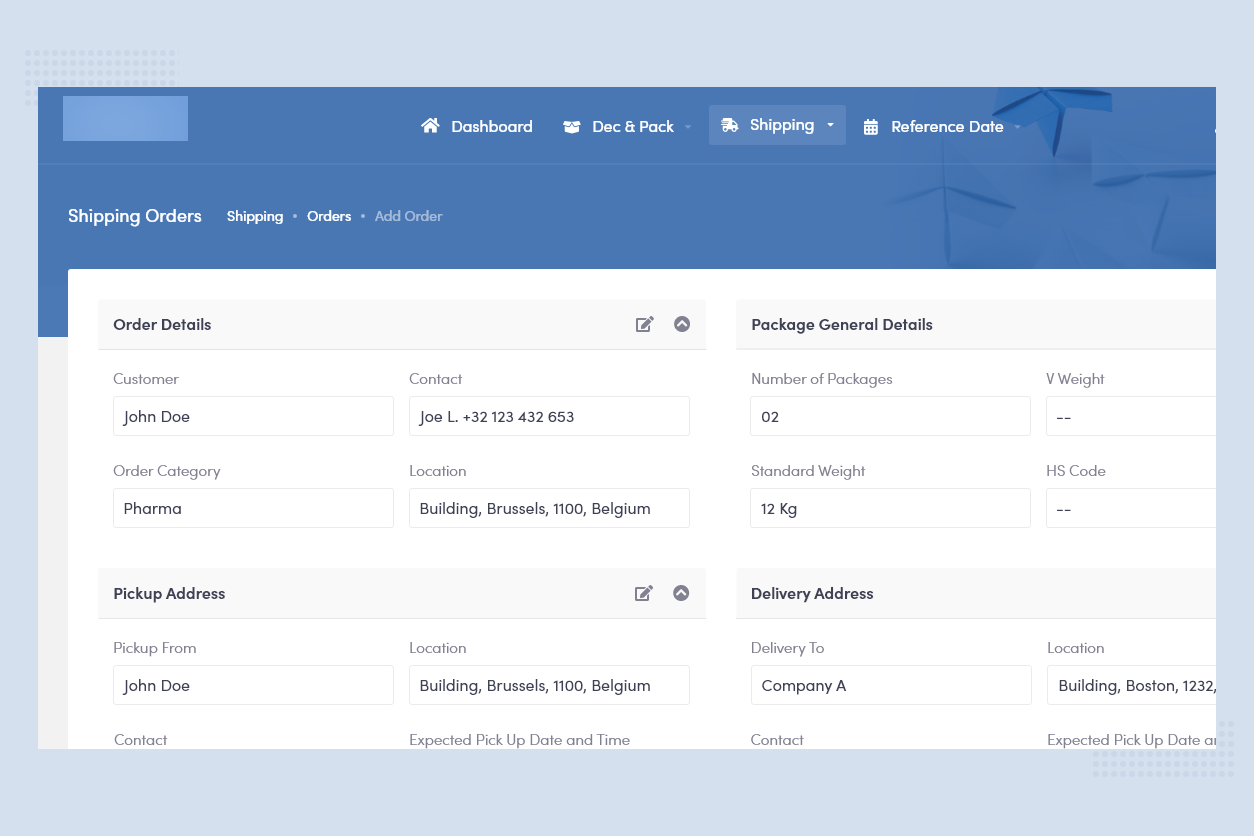Click the Order Category field
This screenshot has height=836, width=1254.
pyautogui.click(x=253, y=508)
